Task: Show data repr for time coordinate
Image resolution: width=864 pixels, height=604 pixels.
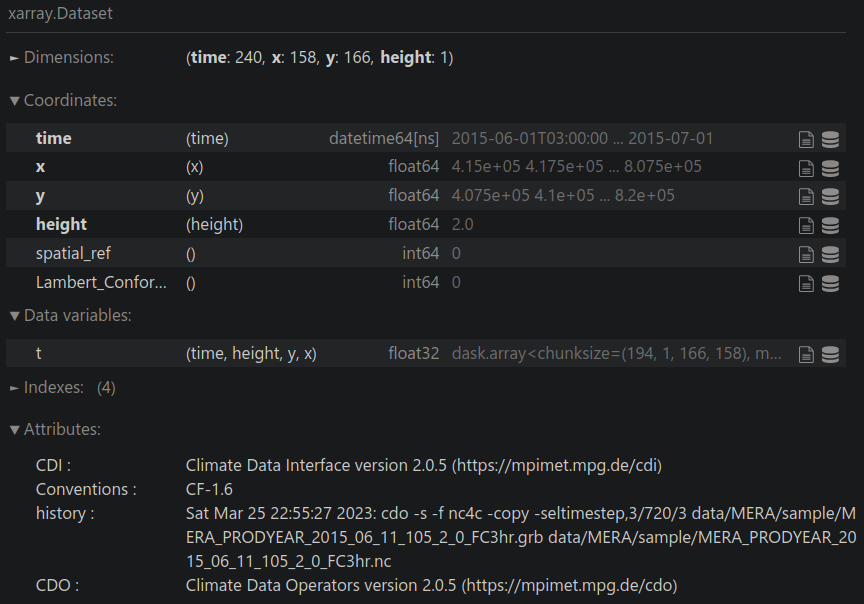Action: [830, 139]
